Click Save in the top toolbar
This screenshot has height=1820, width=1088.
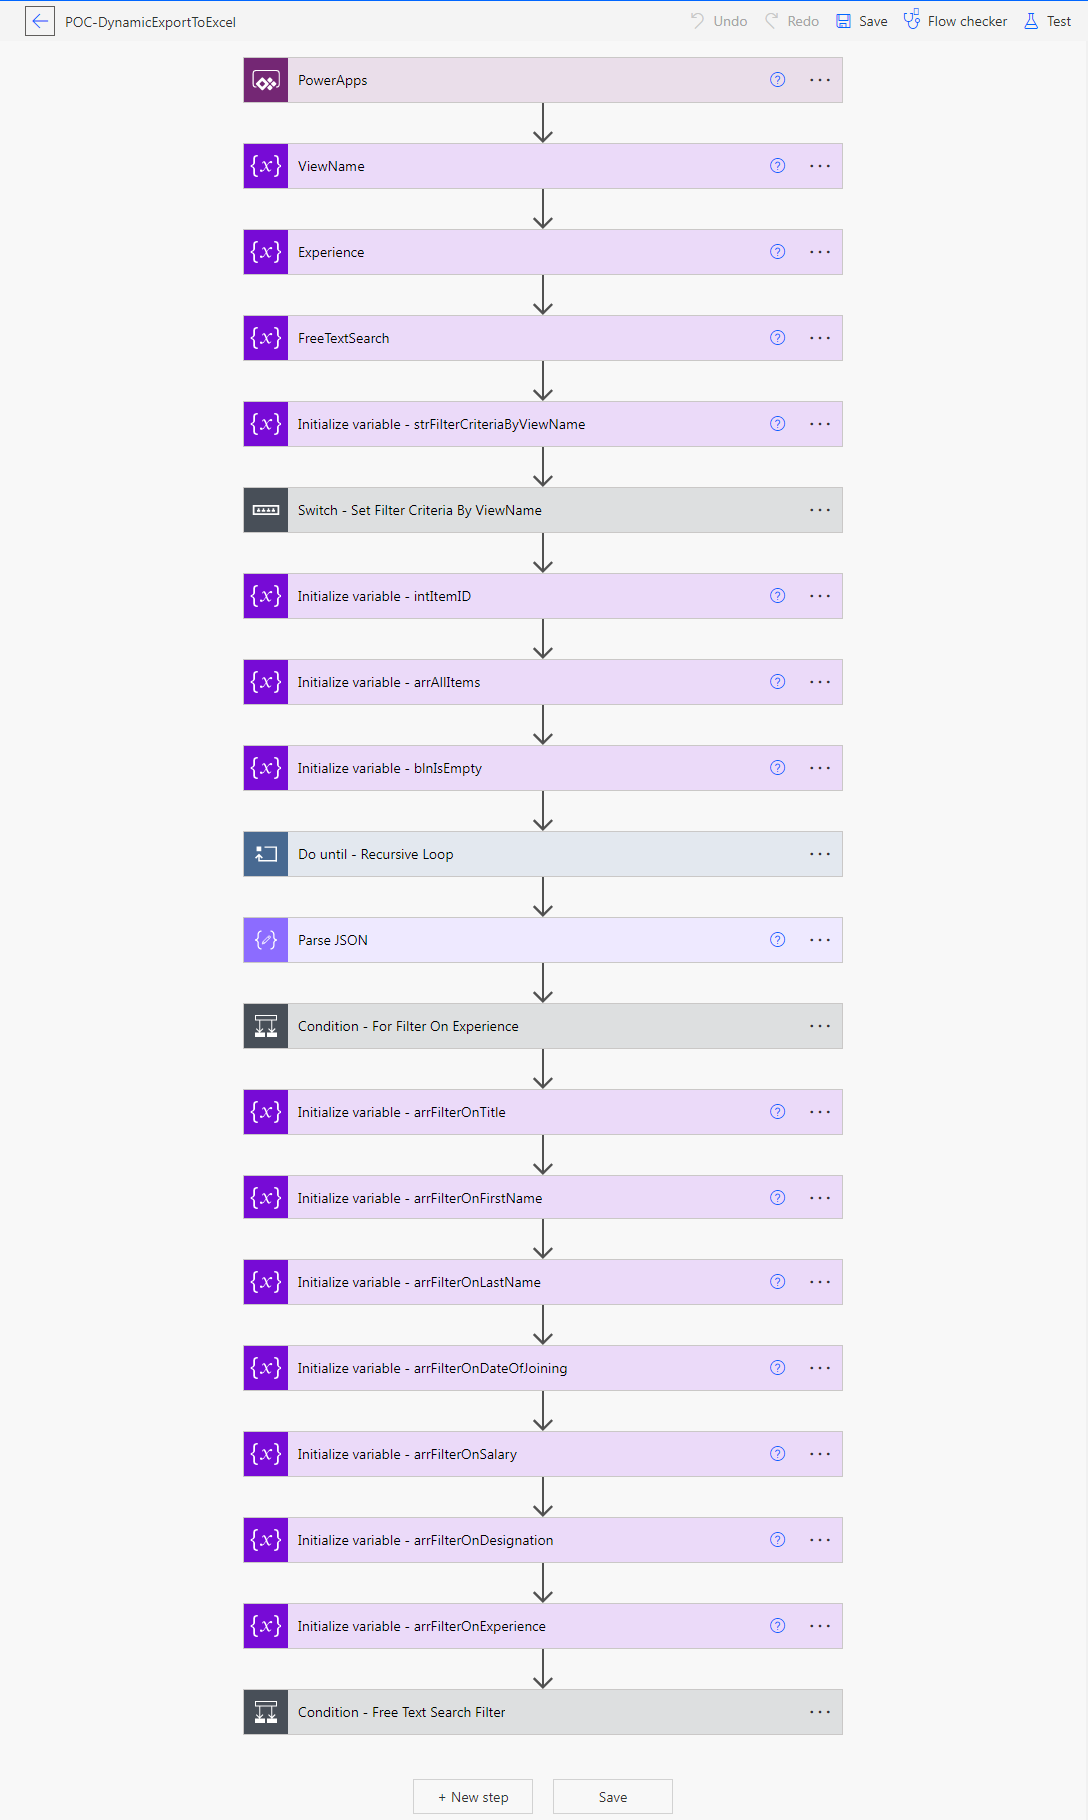862,21
